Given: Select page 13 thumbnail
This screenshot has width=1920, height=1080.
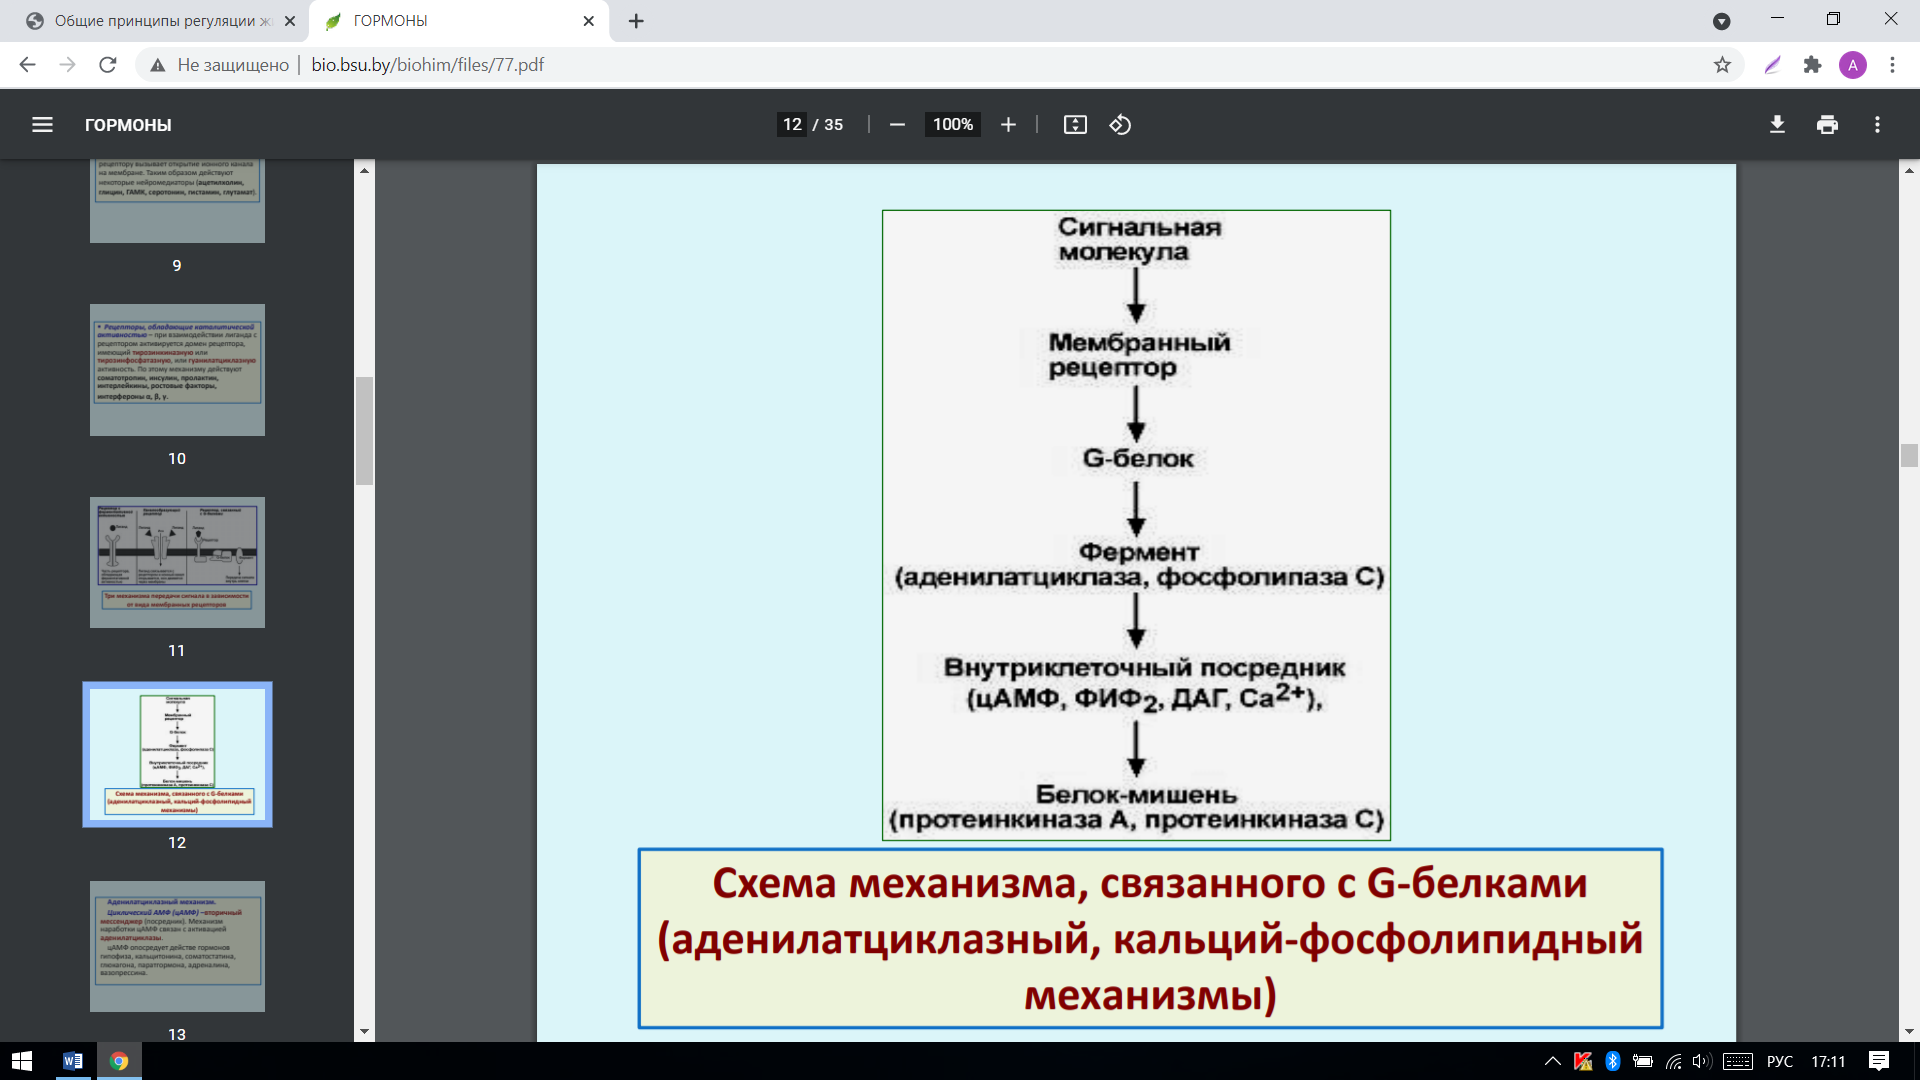Looking at the screenshot, I should pos(177,946).
